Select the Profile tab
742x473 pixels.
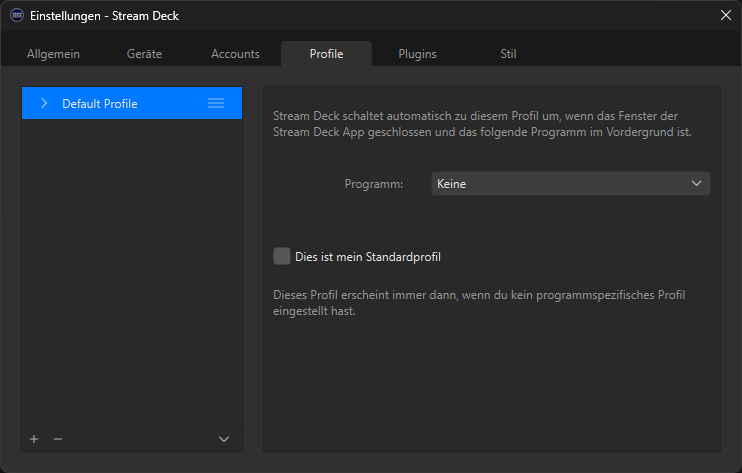326,54
